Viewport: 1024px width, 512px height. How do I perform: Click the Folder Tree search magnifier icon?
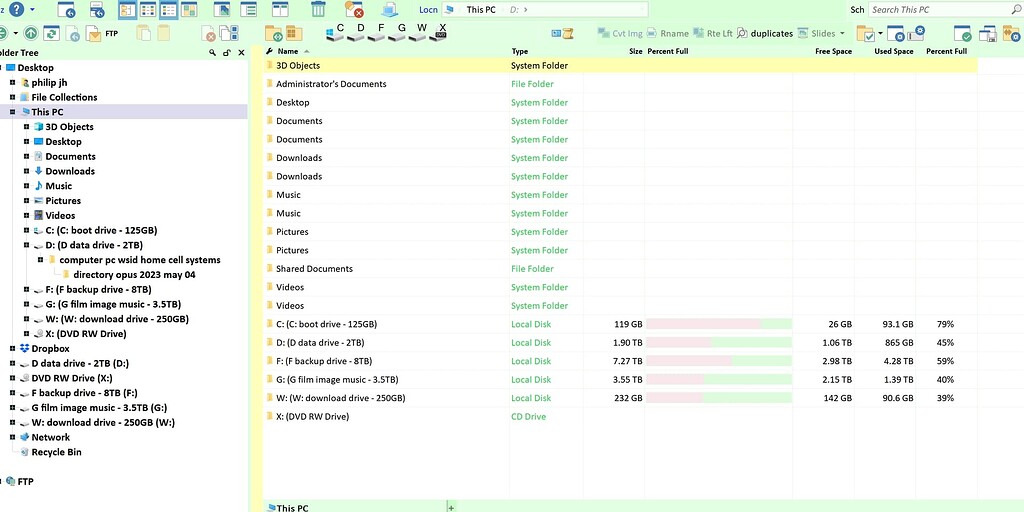coord(212,53)
